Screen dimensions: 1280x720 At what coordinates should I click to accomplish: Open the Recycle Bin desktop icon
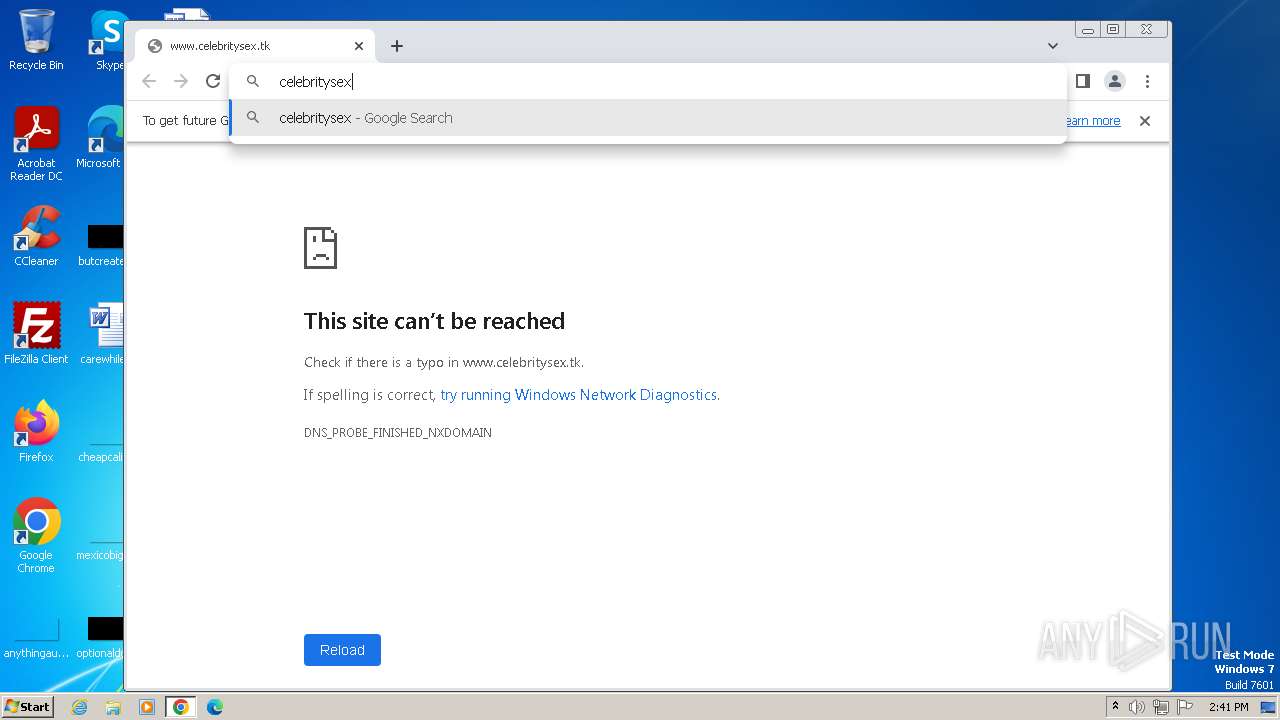[x=36, y=40]
